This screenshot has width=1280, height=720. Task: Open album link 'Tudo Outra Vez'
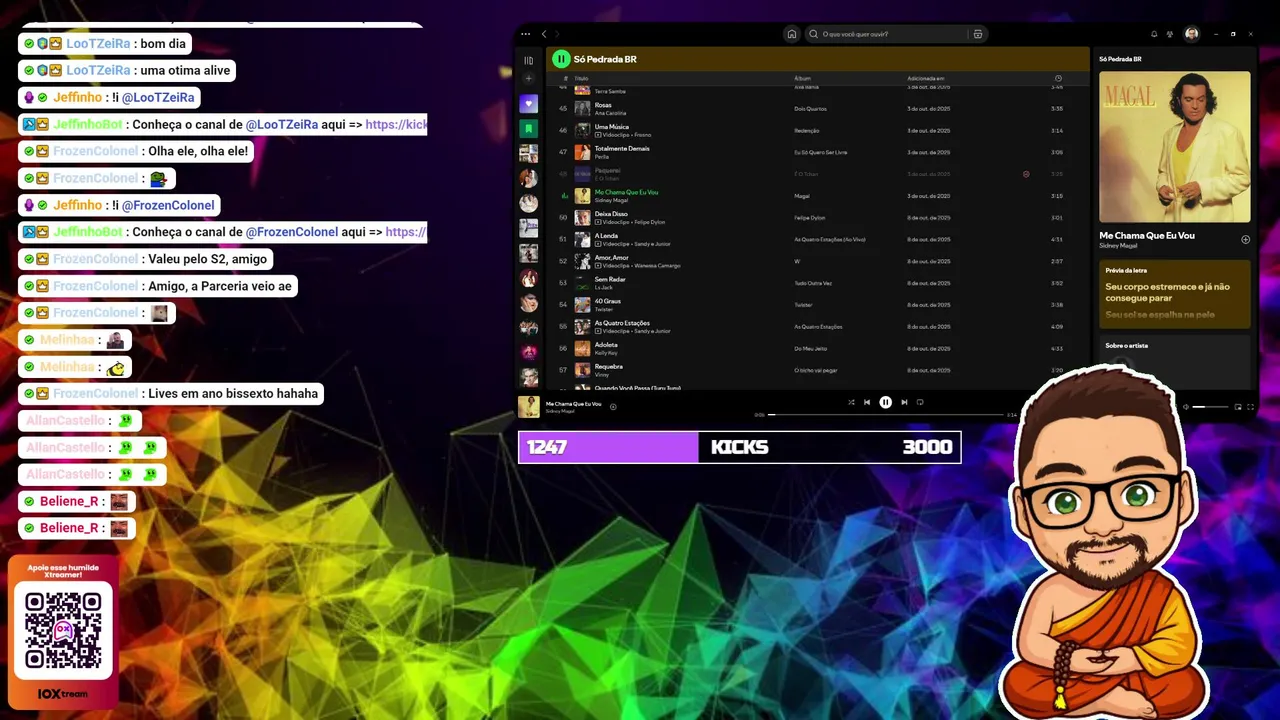[813, 283]
